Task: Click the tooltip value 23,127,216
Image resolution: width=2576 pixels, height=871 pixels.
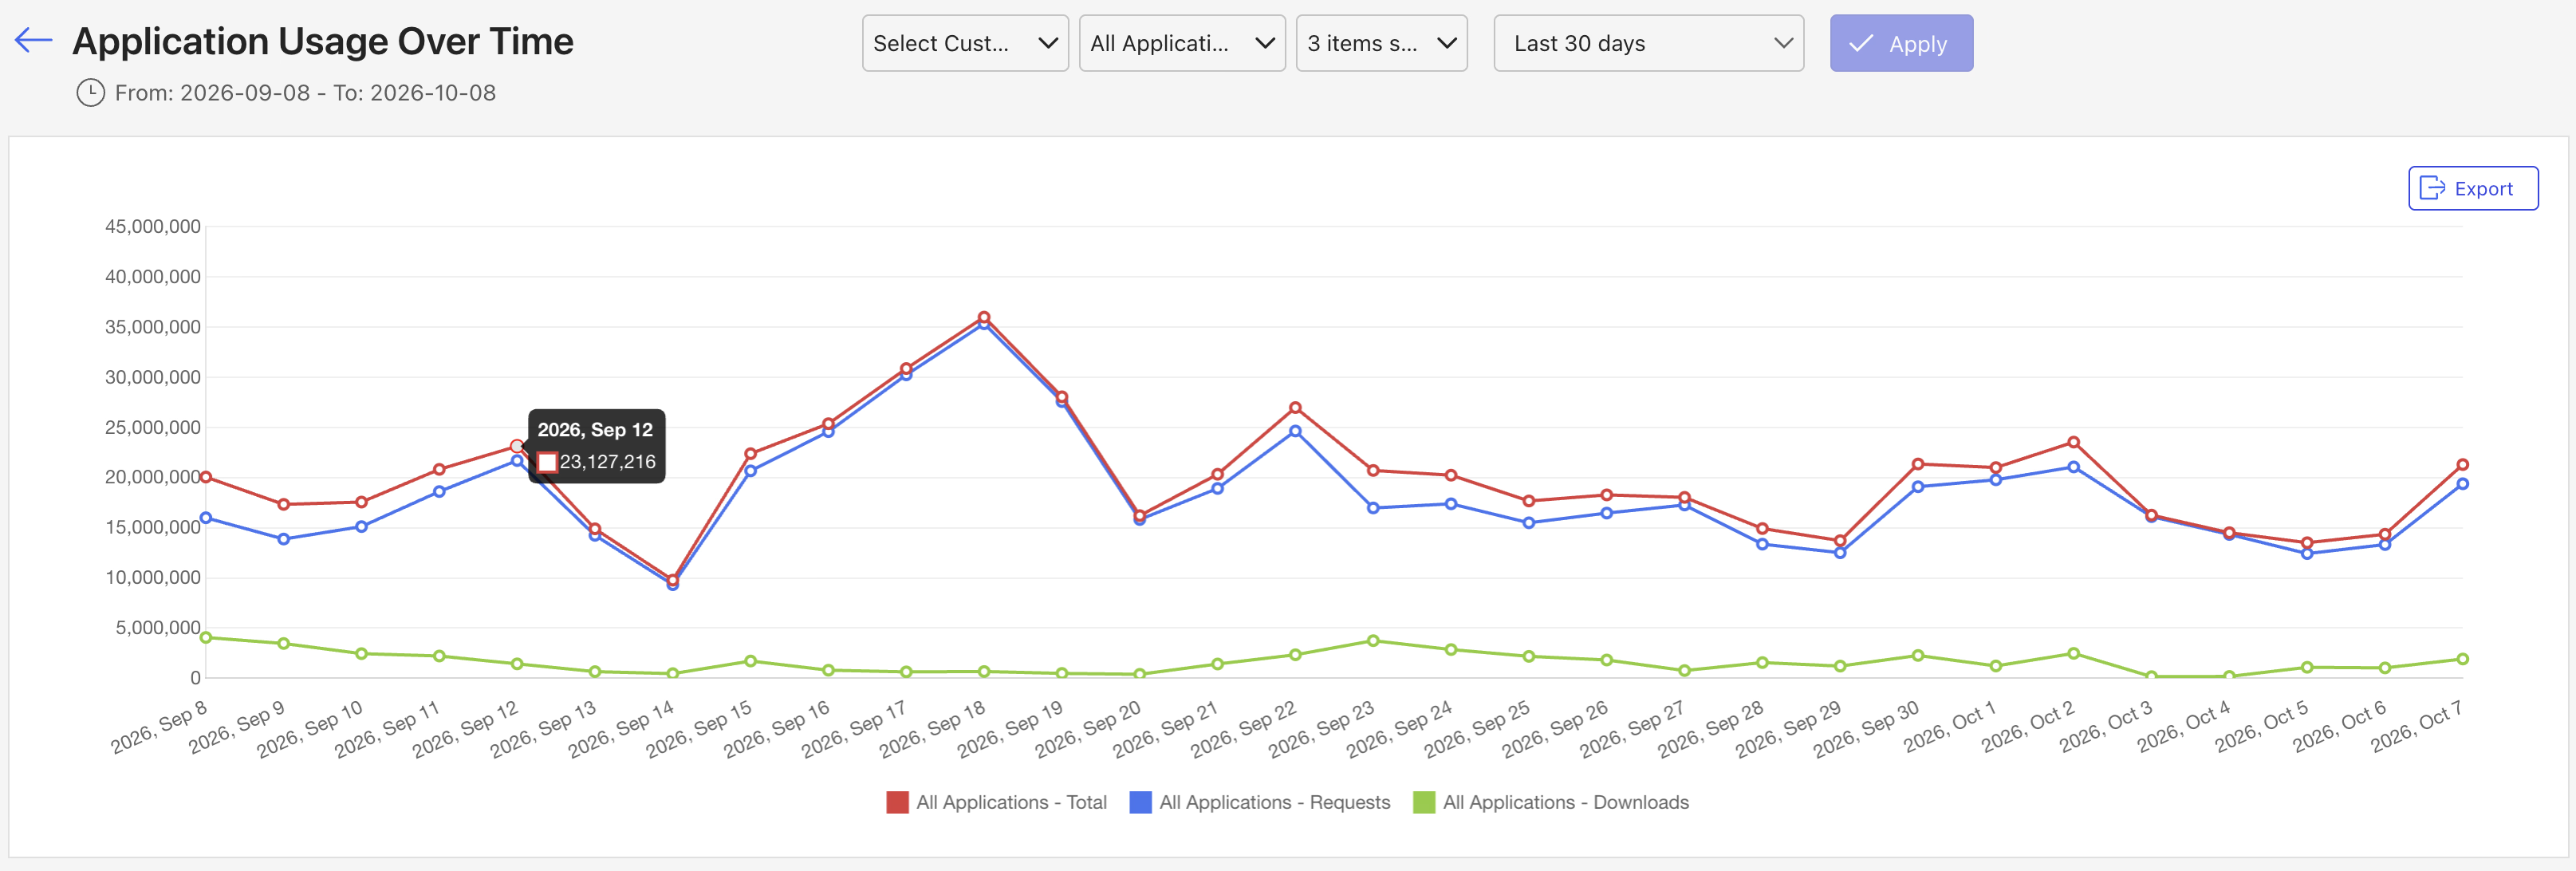Action: [x=607, y=461]
